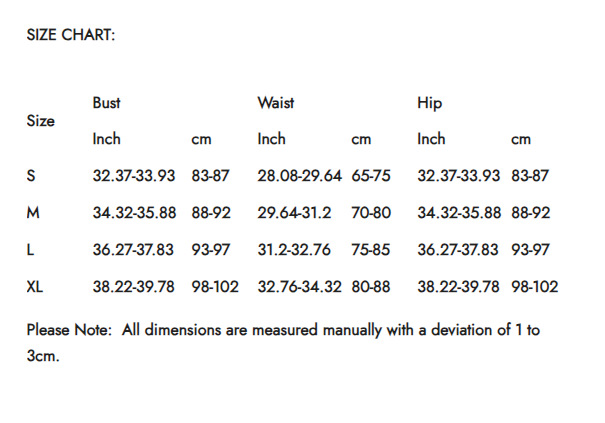605x423 pixels.
Task: Click the cm subheader under Waist
Action: (x=361, y=140)
